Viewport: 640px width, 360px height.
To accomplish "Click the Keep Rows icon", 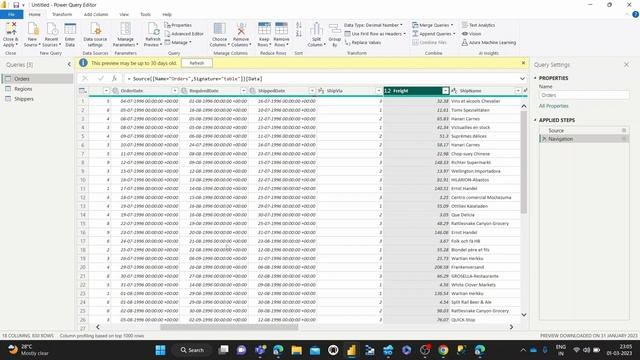I will [x=264, y=29].
